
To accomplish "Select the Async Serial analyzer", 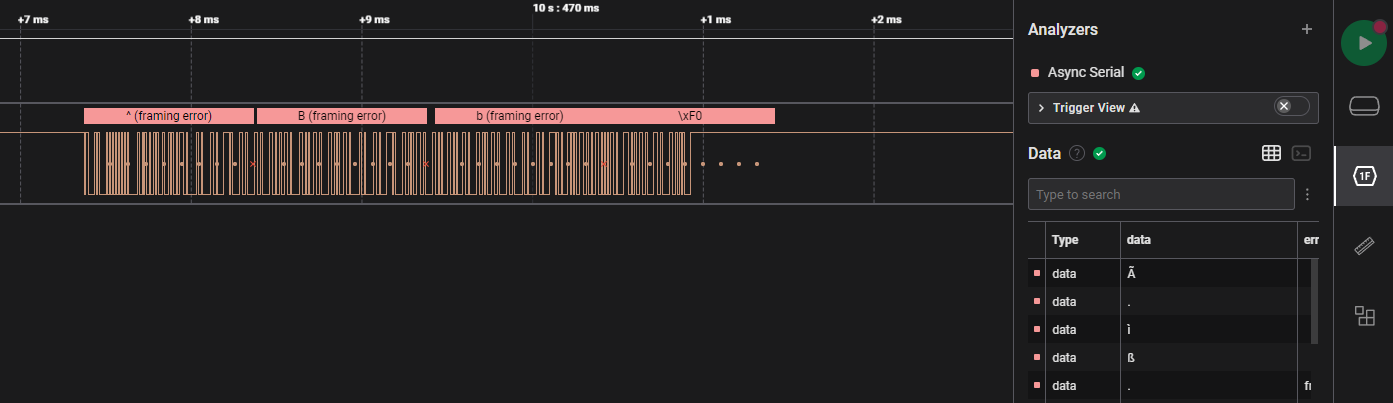I will 1083,73.
